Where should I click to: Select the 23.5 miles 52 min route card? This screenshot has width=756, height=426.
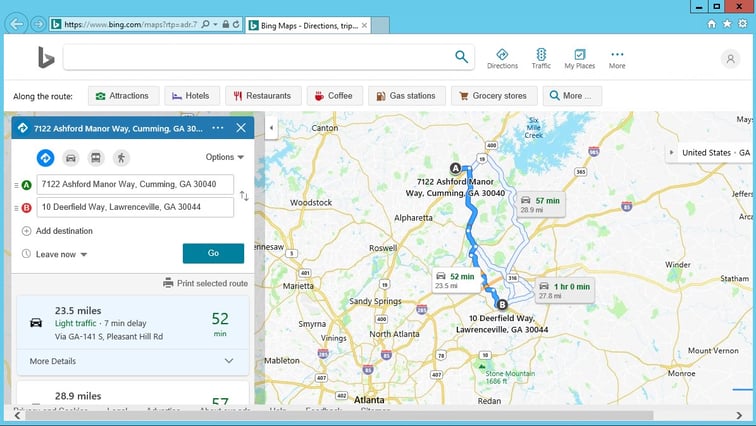(x=133, y=322)
